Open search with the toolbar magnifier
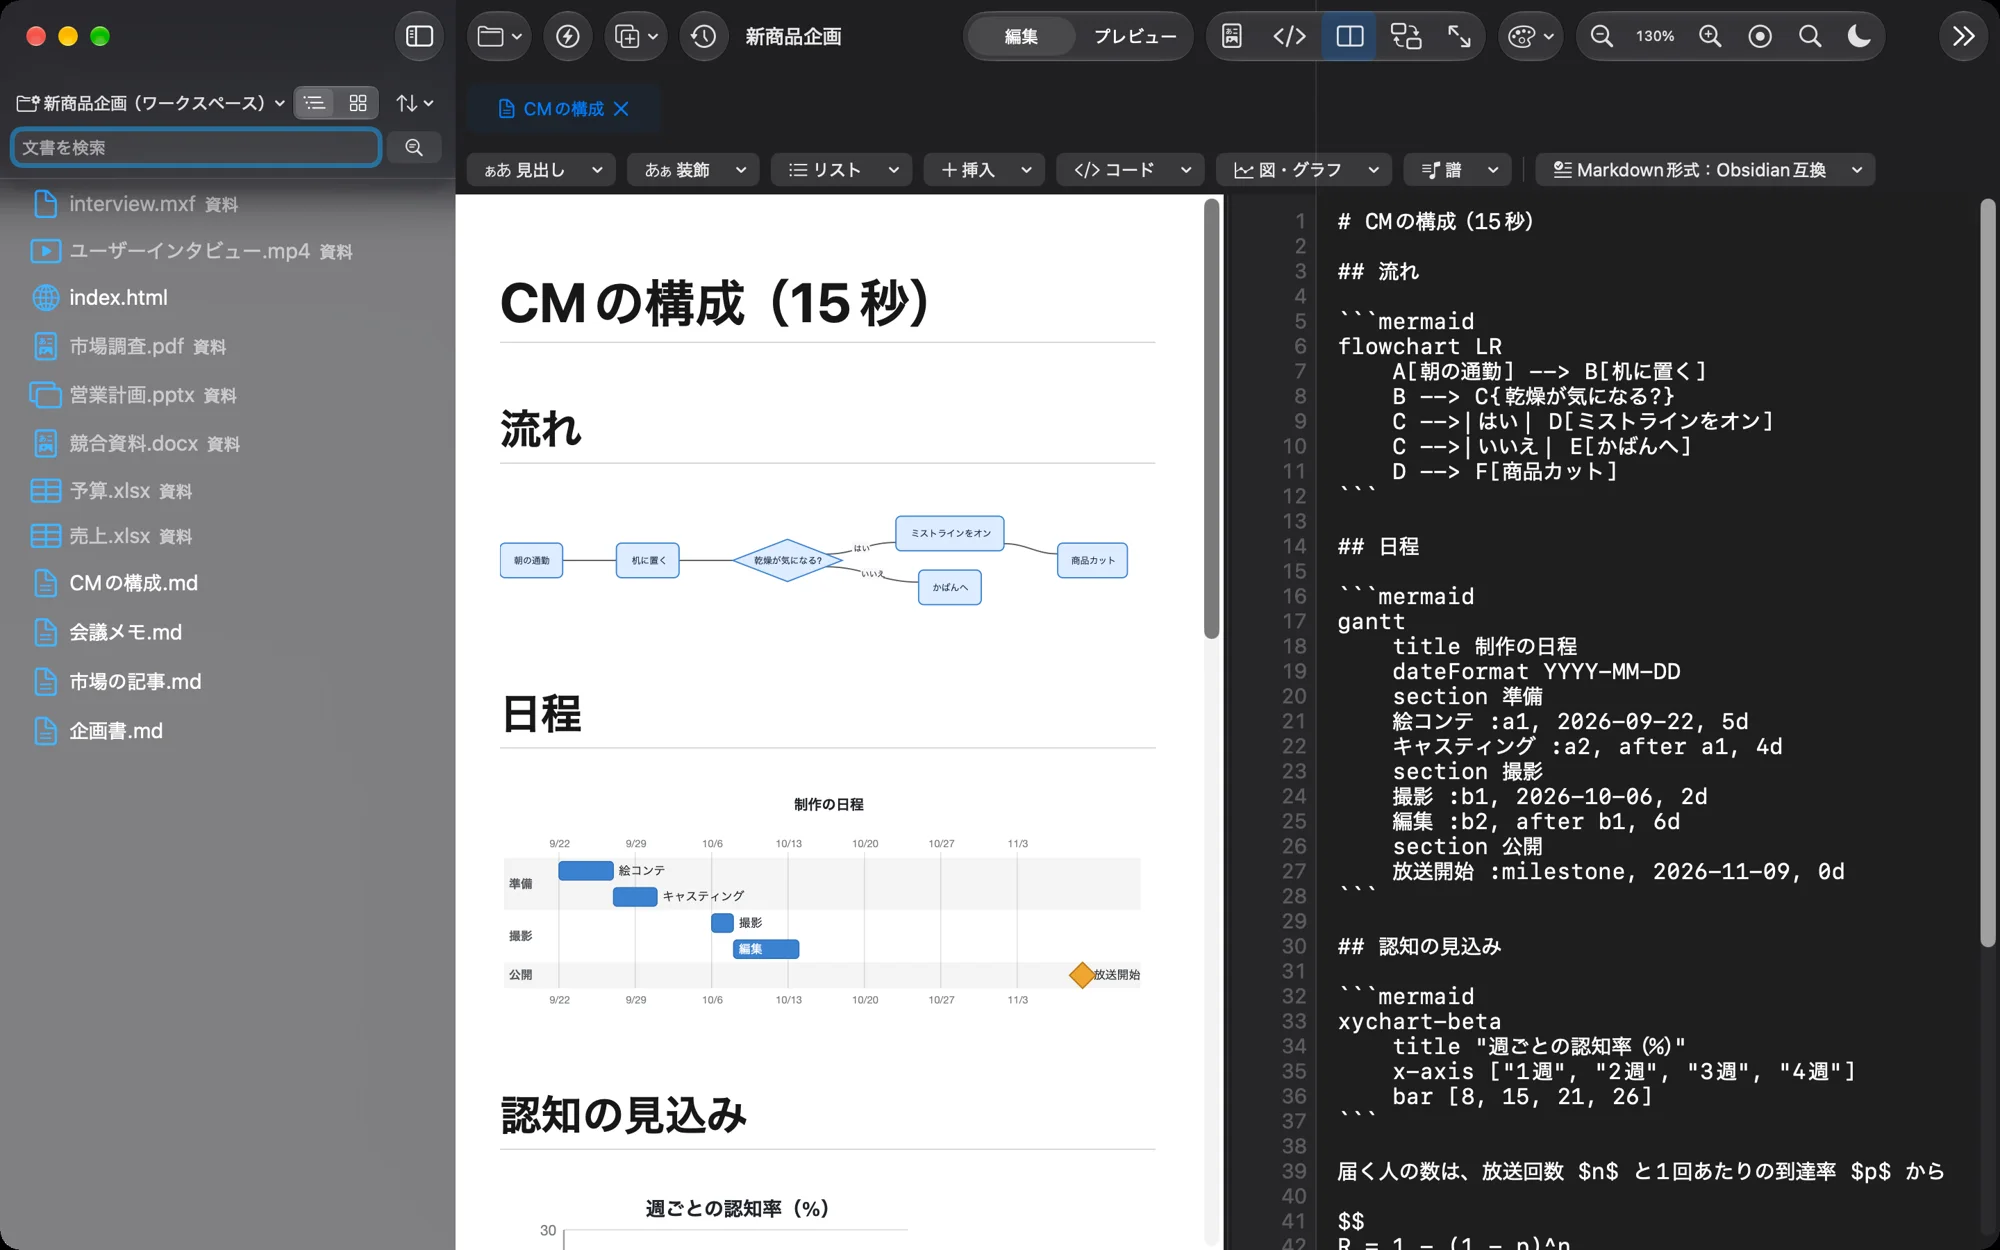 (1810, 37)
